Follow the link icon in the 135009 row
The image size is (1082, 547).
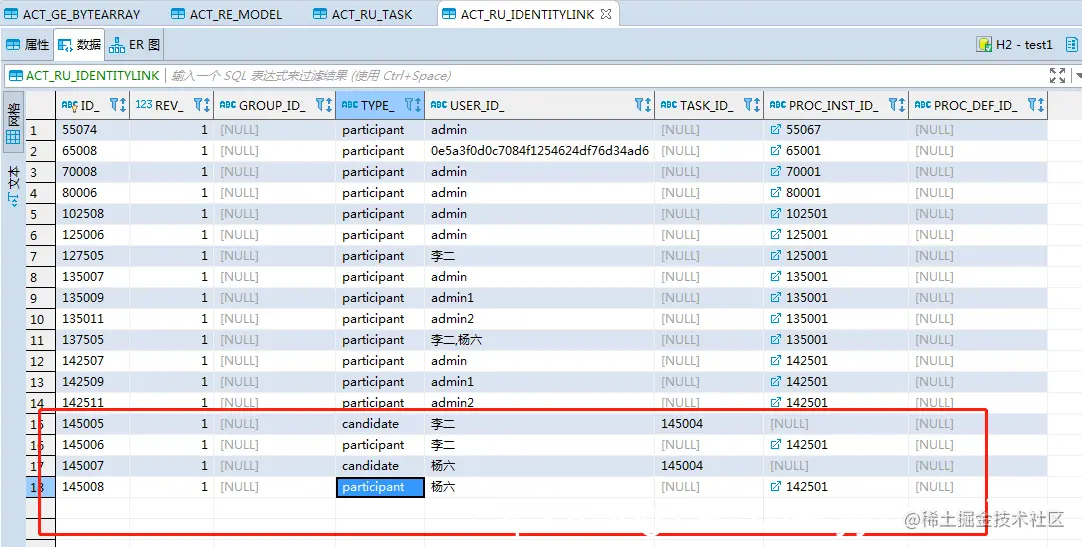click(x=776, y=298)
